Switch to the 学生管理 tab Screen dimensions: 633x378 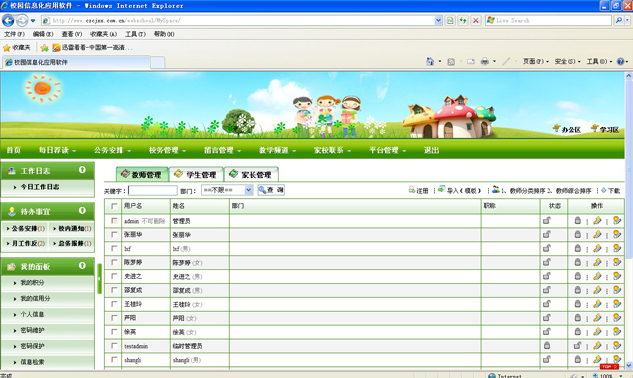coord(197,174)
